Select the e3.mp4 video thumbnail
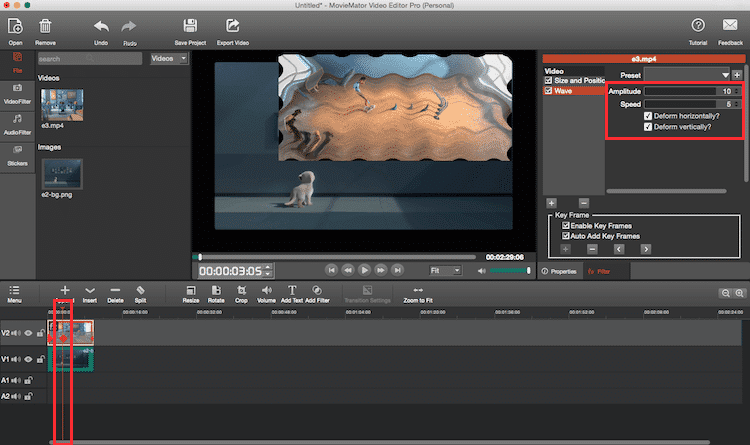Screen dimensions: 750x445 click(62, 104)
